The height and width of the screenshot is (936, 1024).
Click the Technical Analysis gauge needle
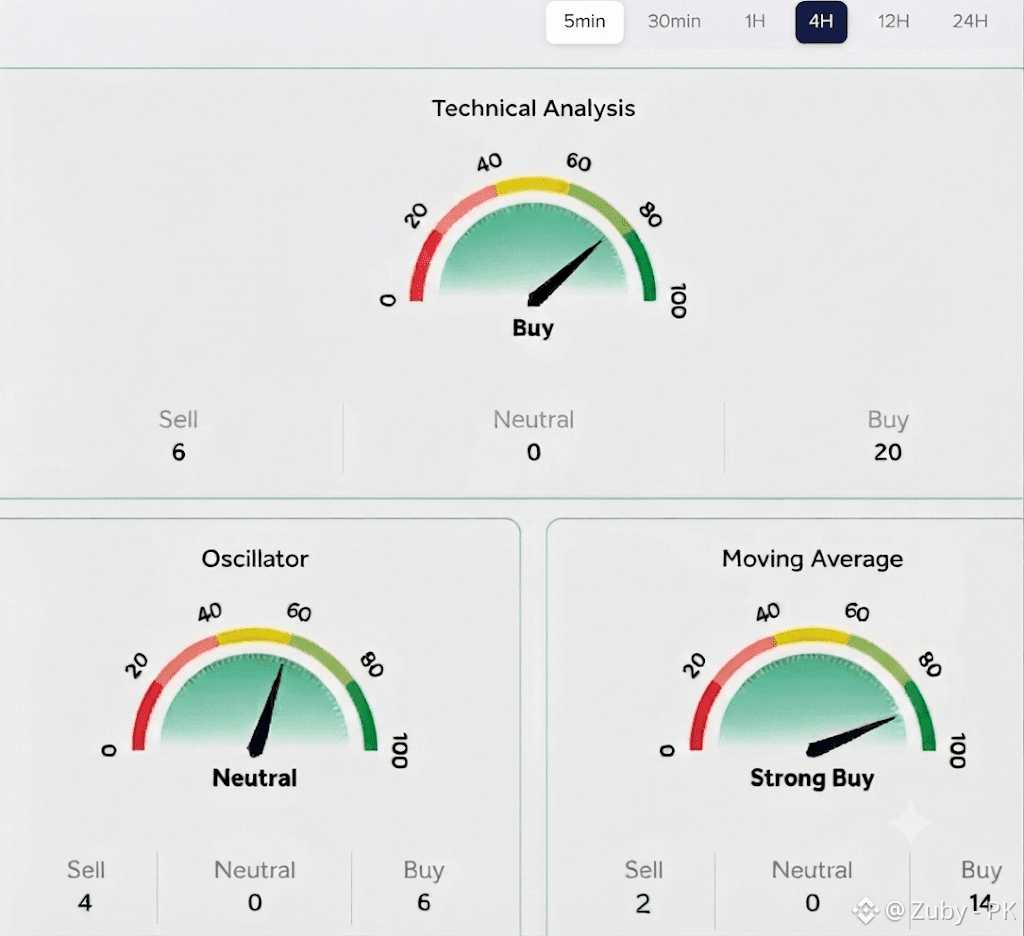565,272
